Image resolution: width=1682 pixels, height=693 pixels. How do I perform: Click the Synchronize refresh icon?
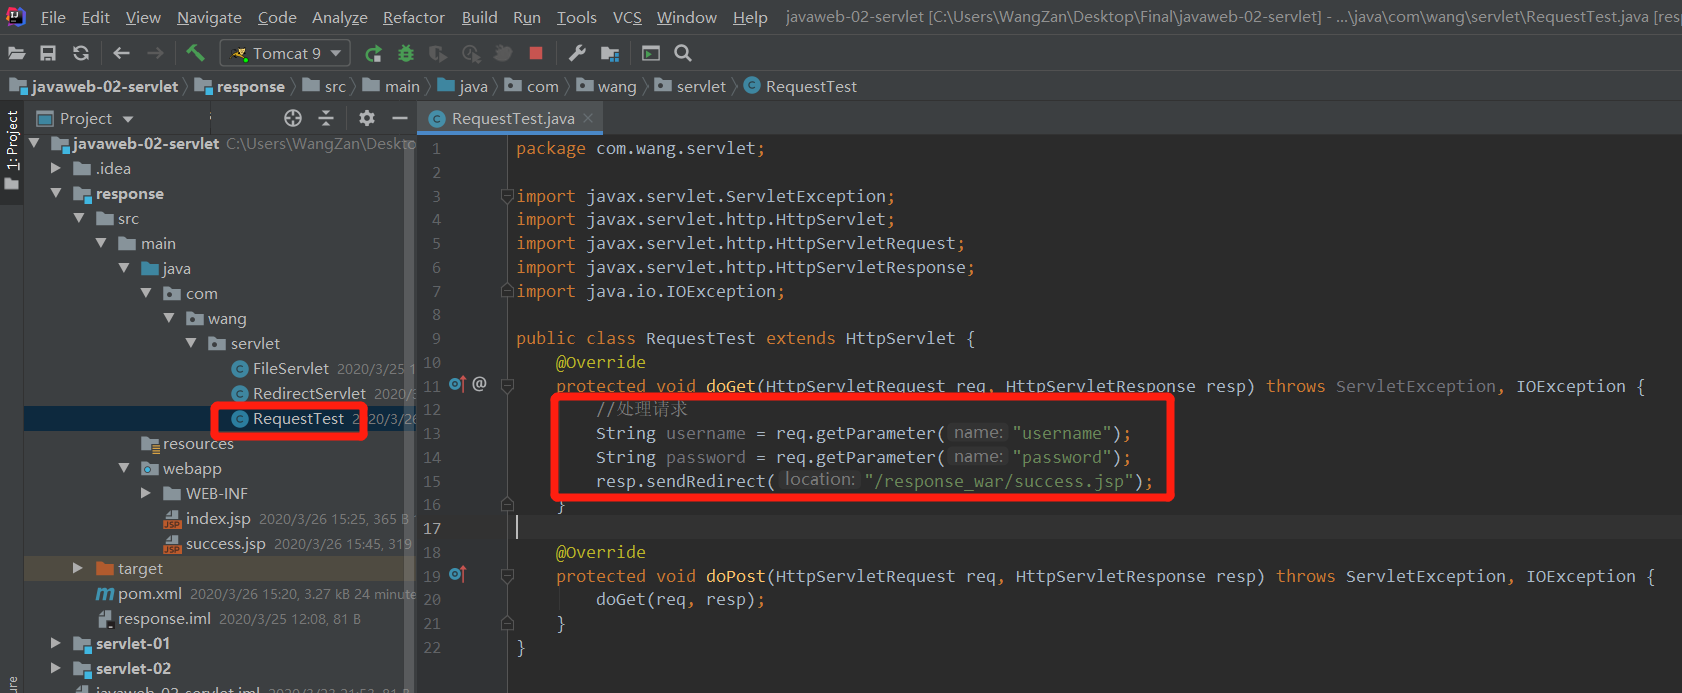coord(81,53)
